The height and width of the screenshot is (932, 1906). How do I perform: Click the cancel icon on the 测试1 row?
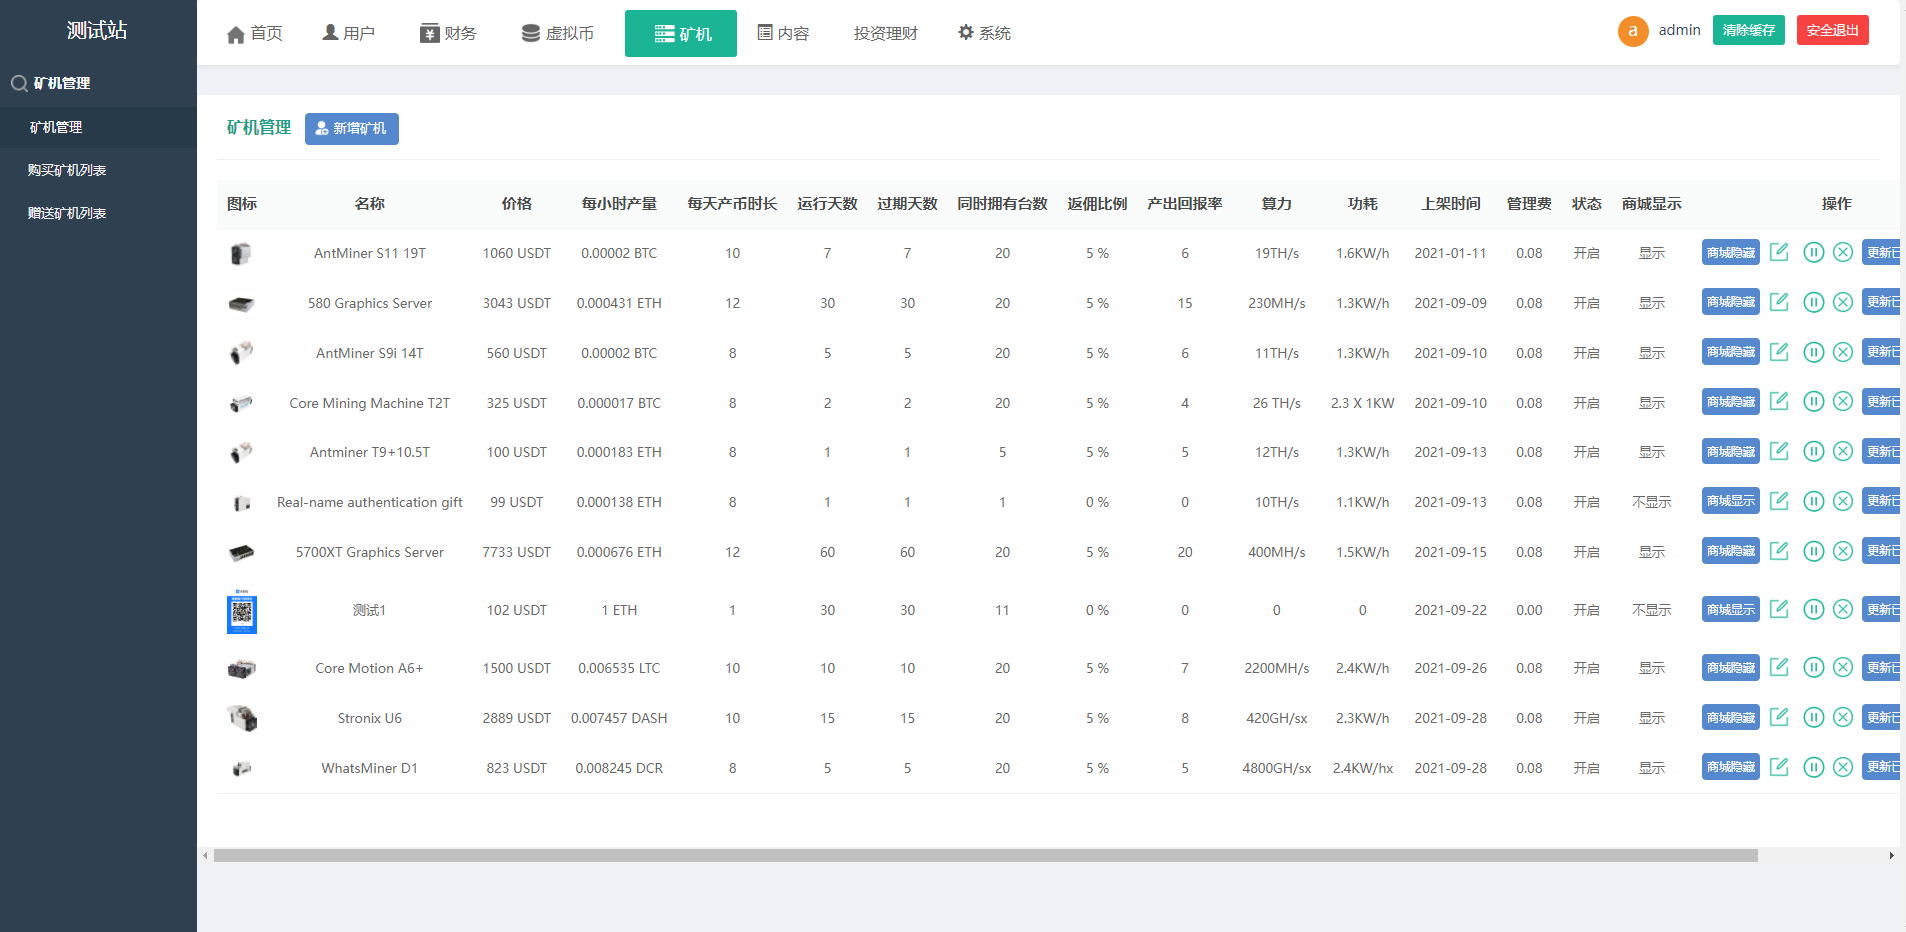tap(1844, 609)
